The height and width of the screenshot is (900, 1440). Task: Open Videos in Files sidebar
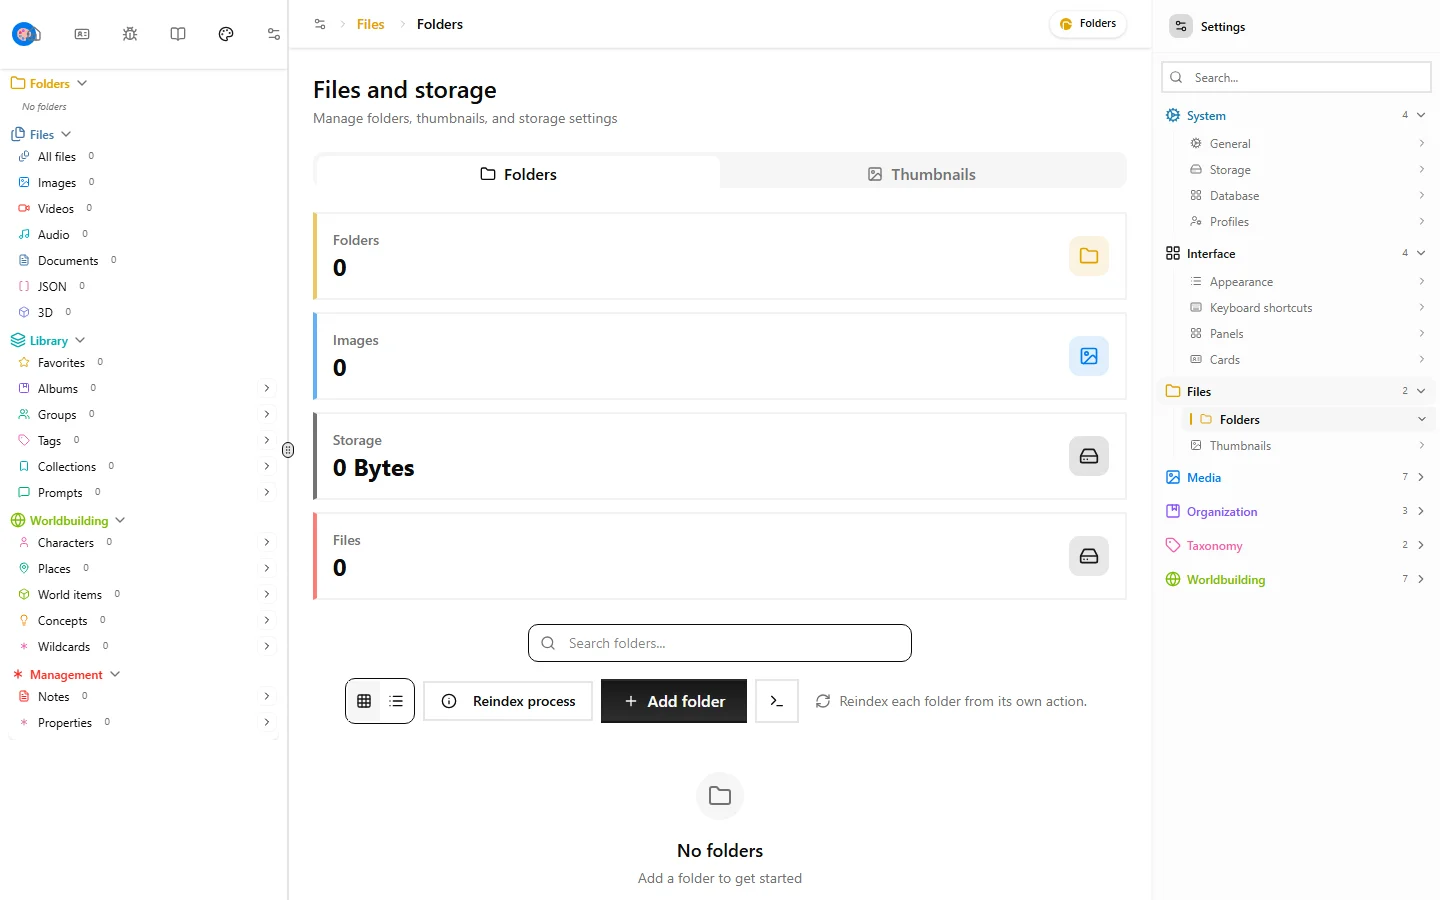pos(56,209)
